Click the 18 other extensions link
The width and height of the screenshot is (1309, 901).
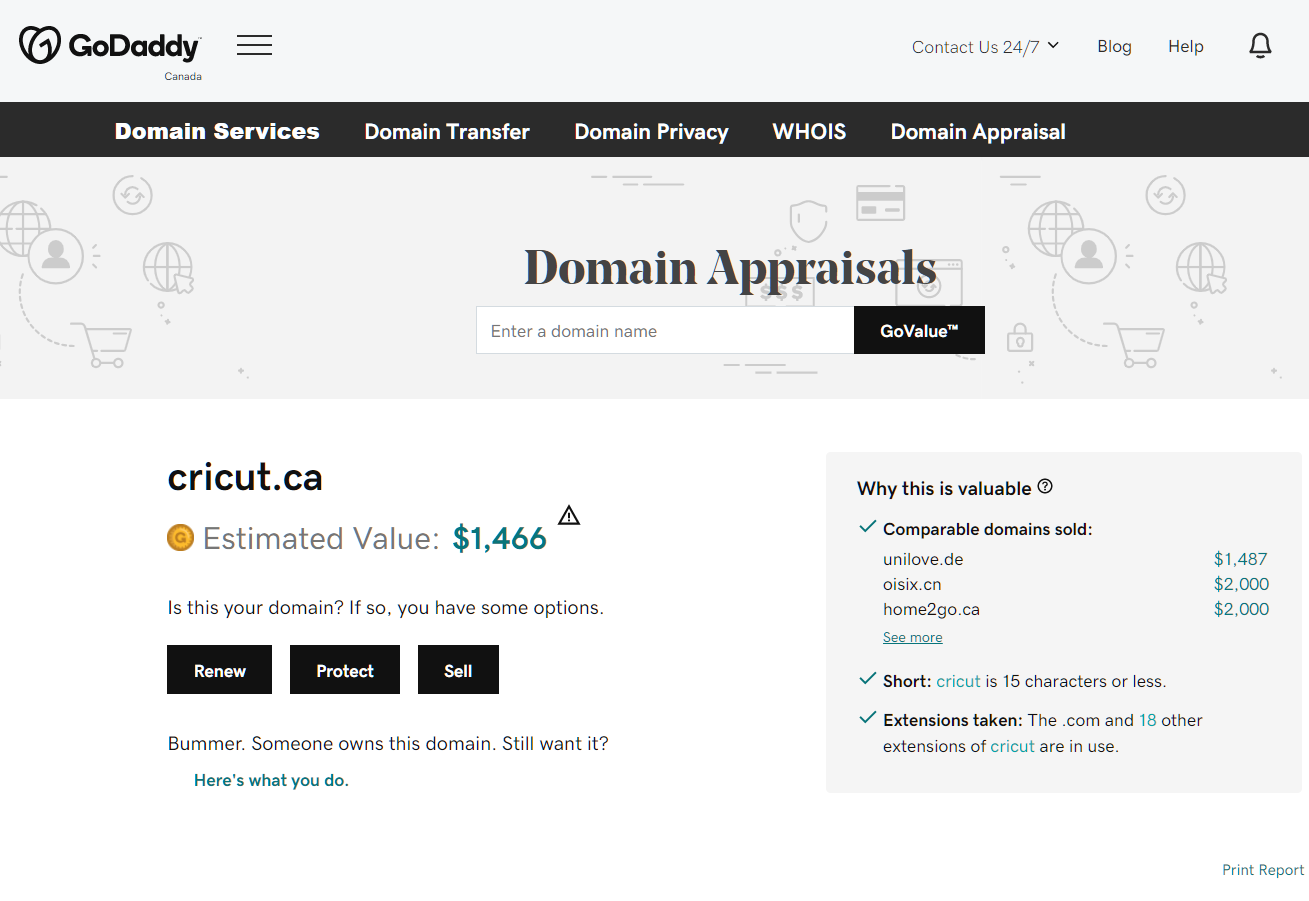click(x=1147, y=720)
